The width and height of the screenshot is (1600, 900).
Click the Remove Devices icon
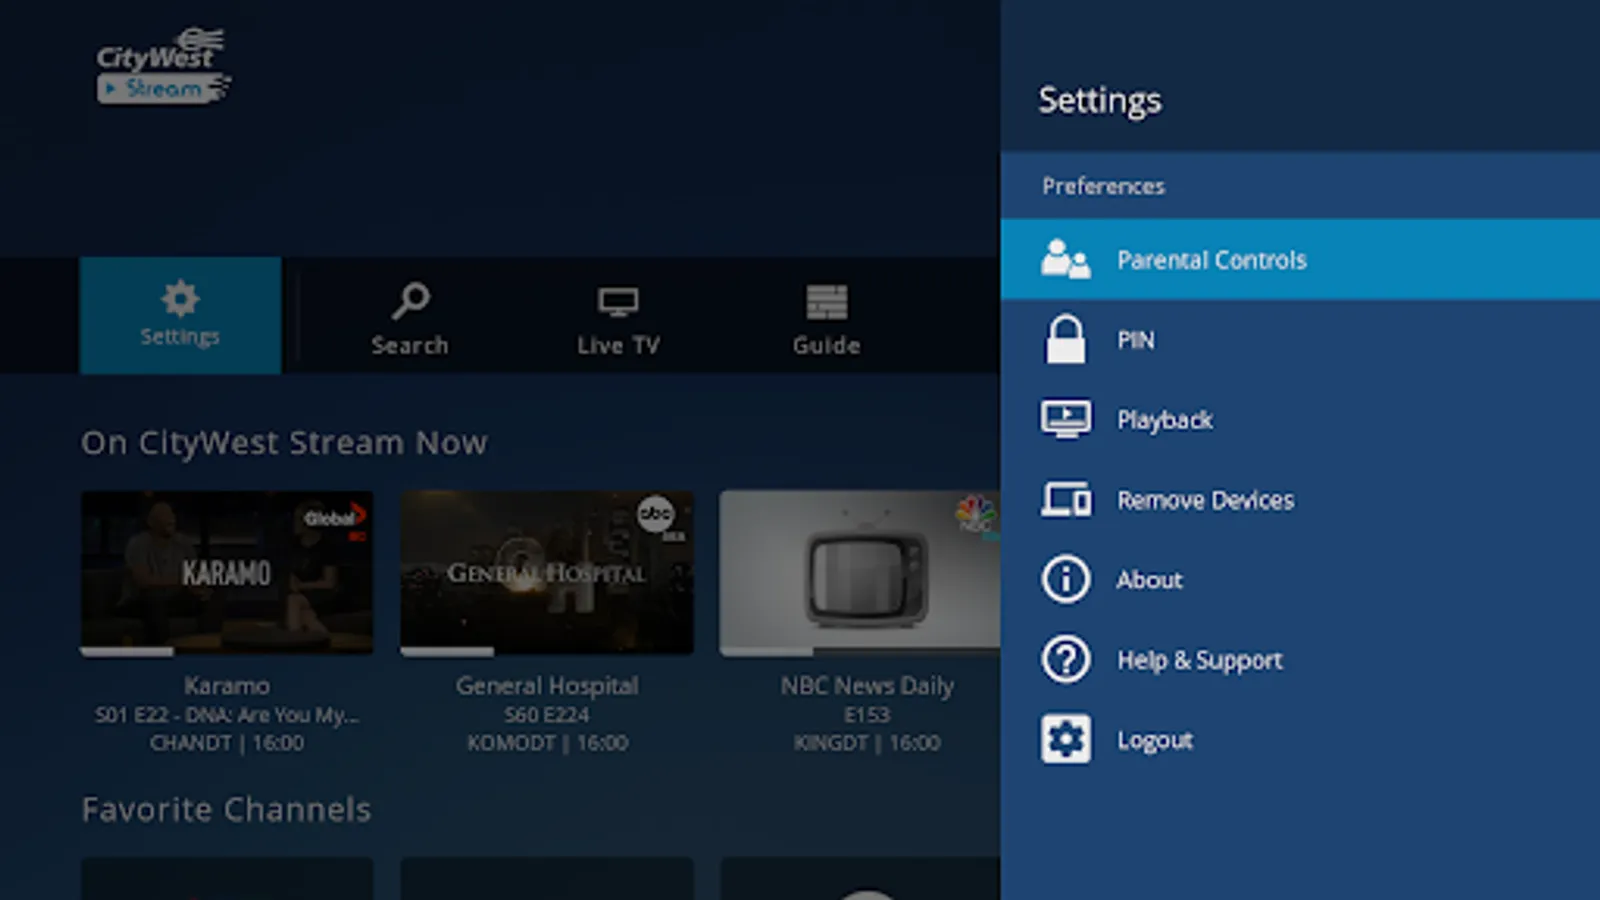coord(1066,499)
